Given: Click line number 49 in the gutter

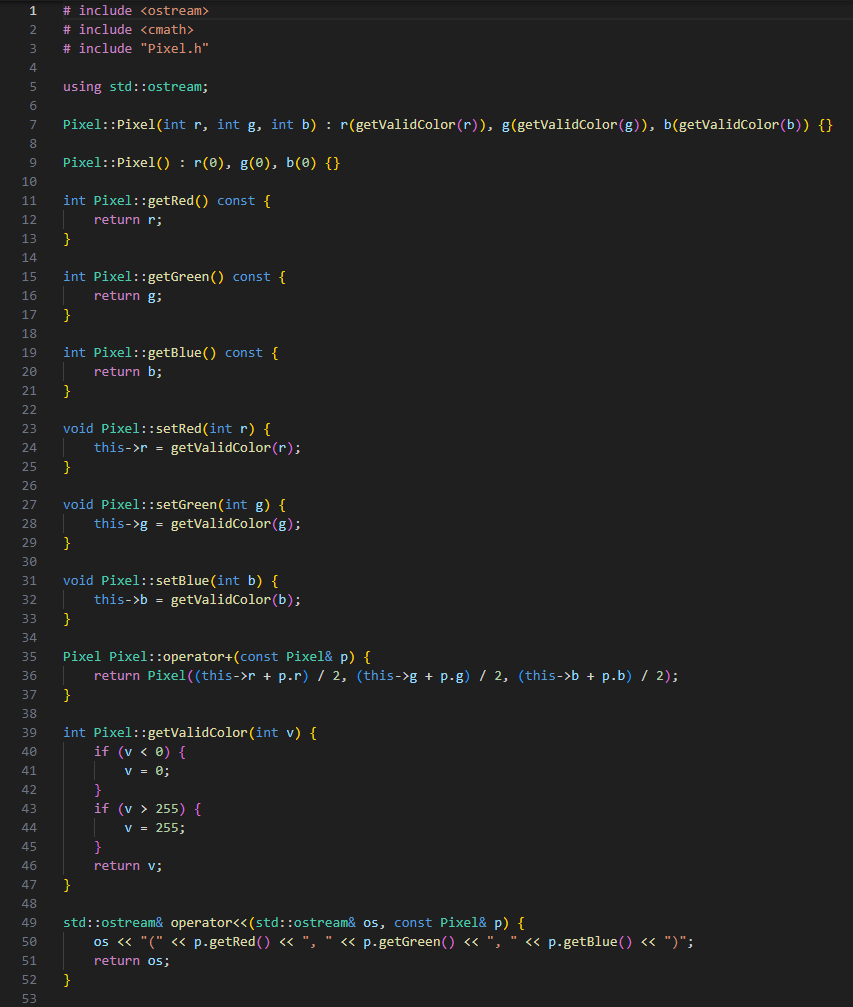Looking at the screenshot, I should point(30,923).
